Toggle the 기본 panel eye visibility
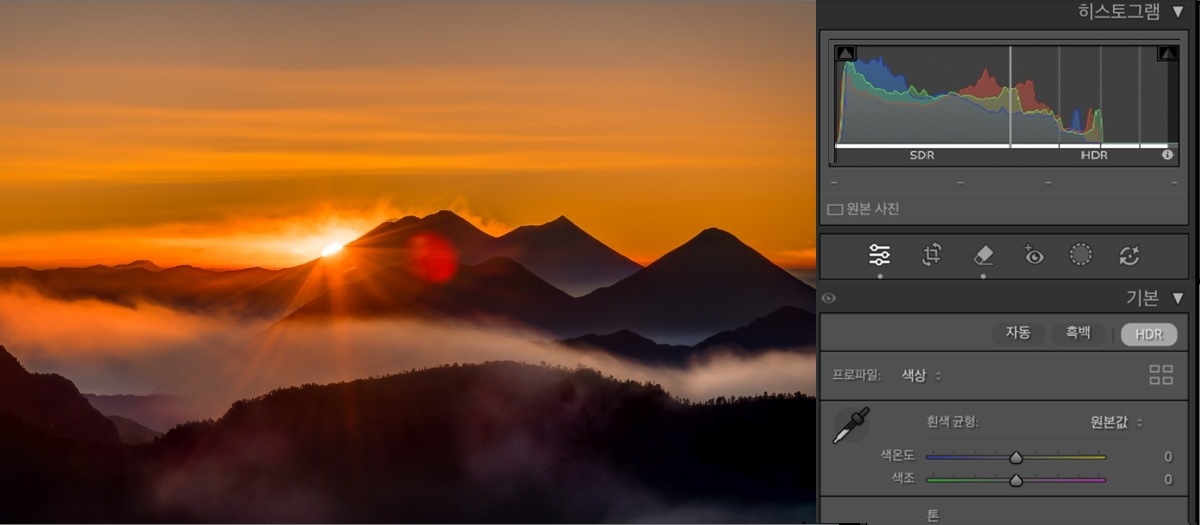 pos(829,298)
